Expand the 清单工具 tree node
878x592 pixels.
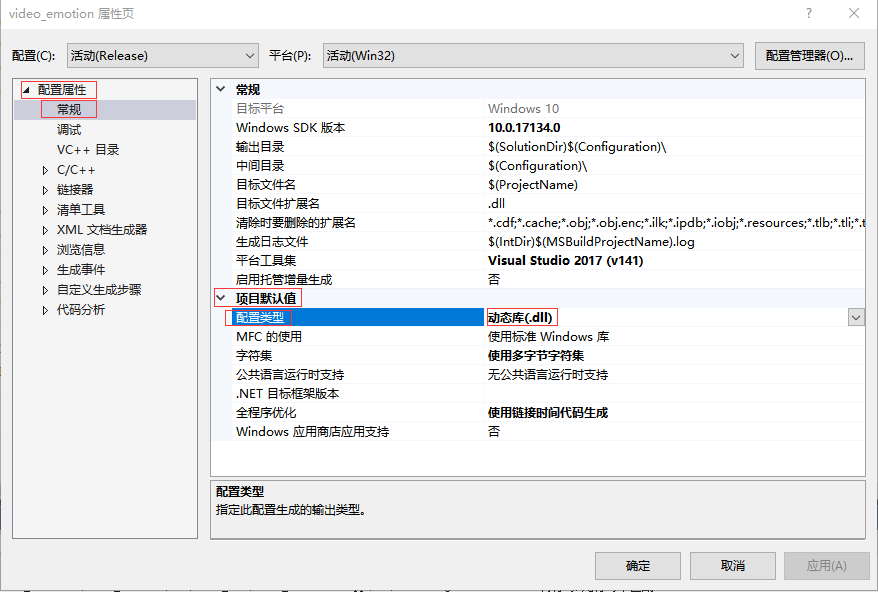pos(45,211)
